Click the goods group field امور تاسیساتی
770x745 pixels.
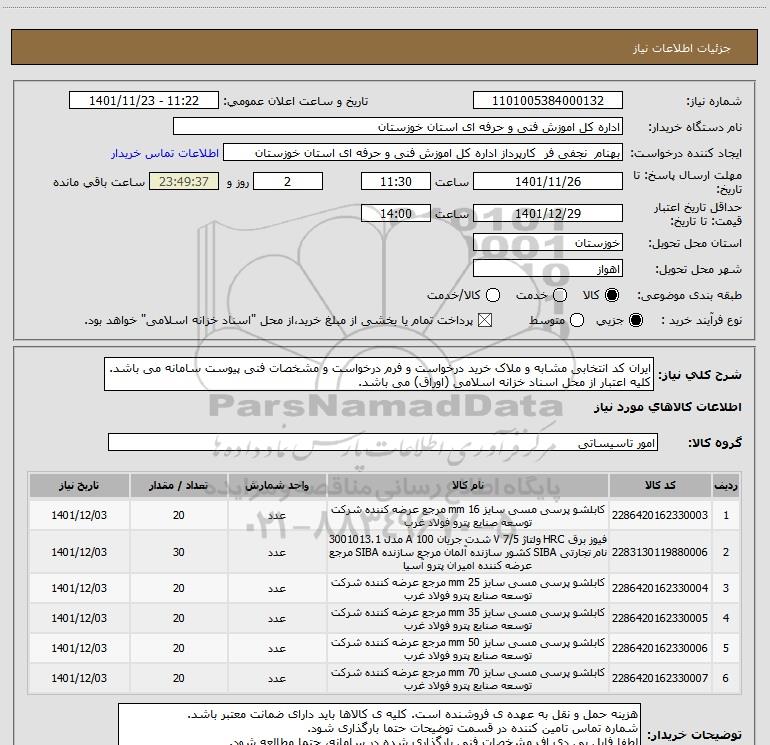383,442
